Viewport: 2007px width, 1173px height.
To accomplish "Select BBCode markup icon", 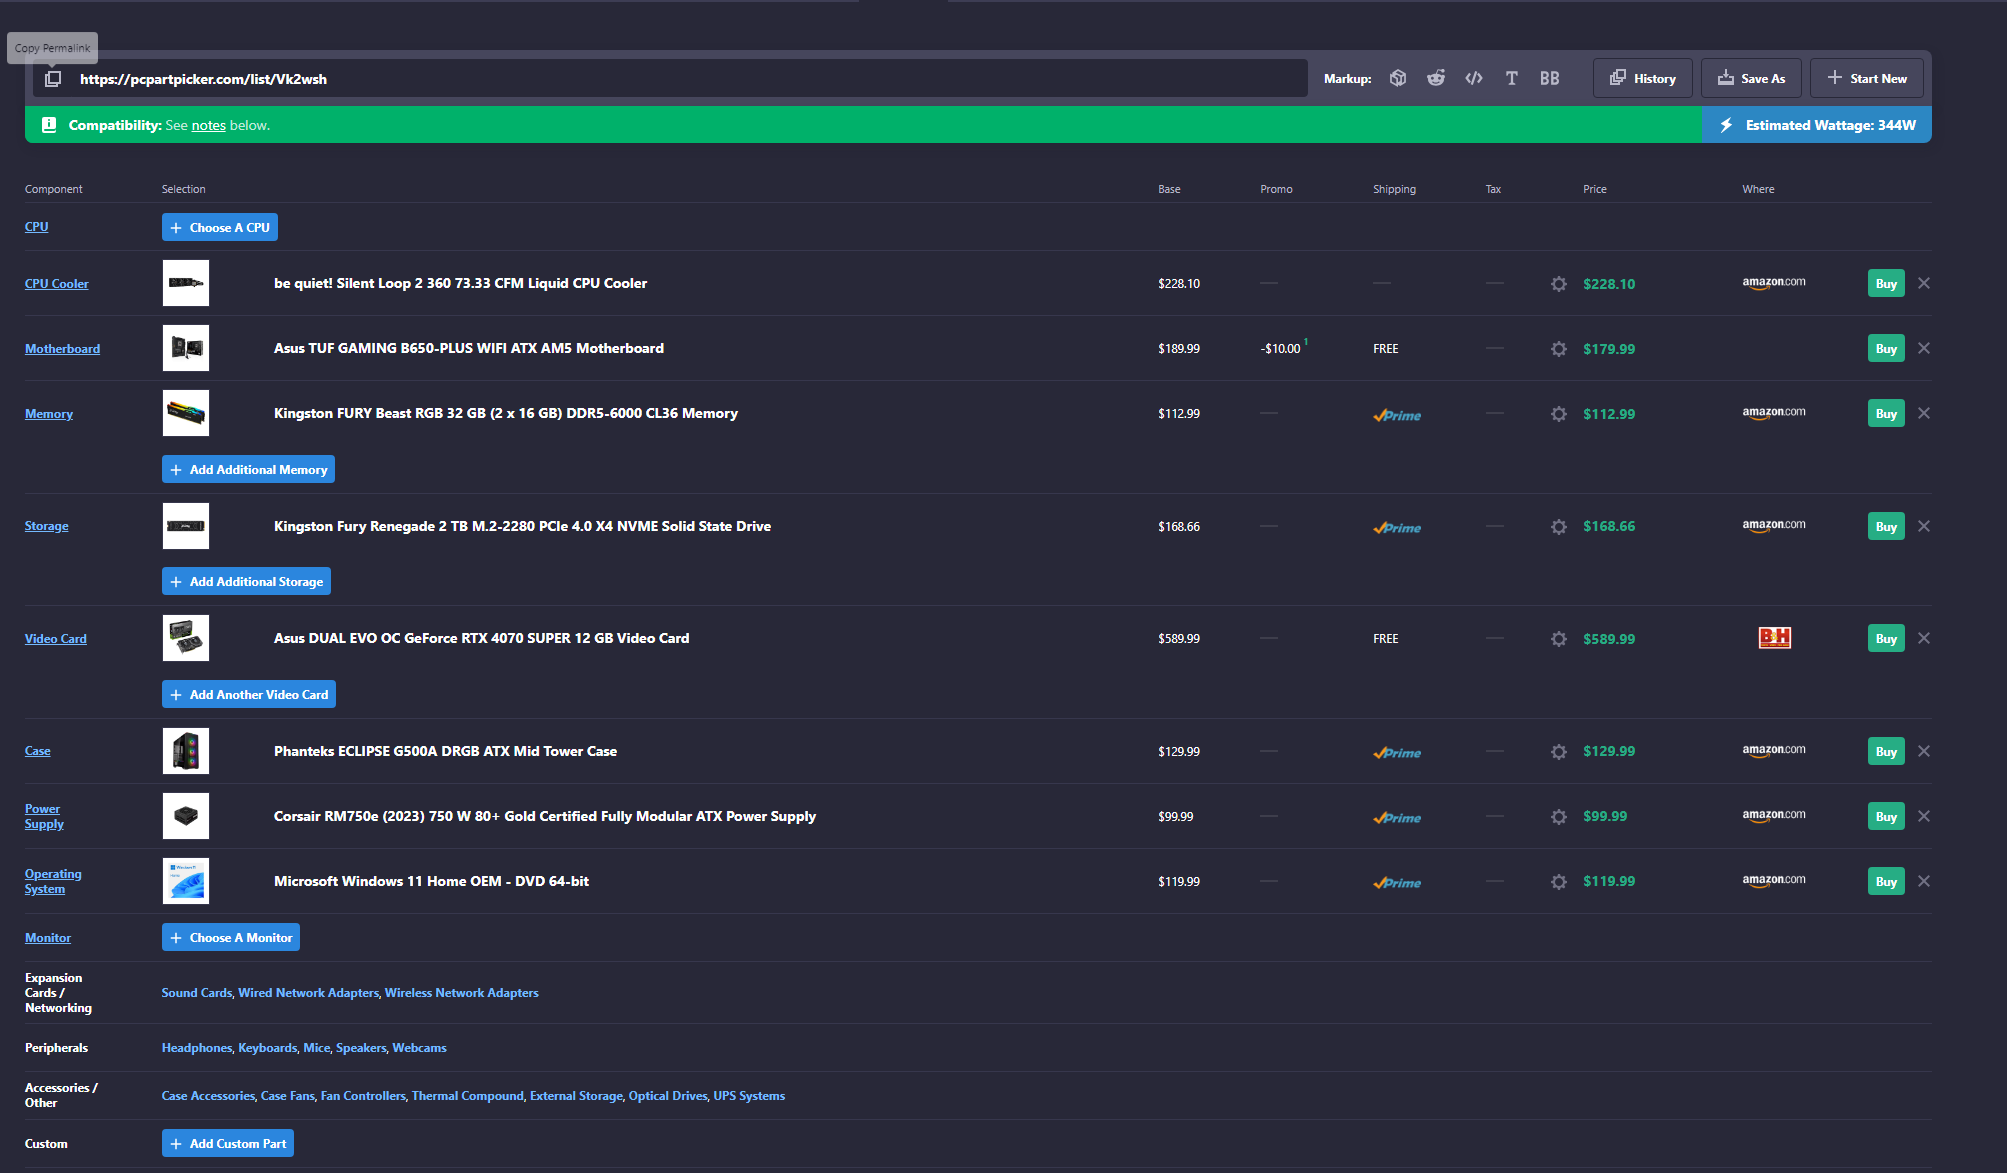I will (x=1549, y=78).
